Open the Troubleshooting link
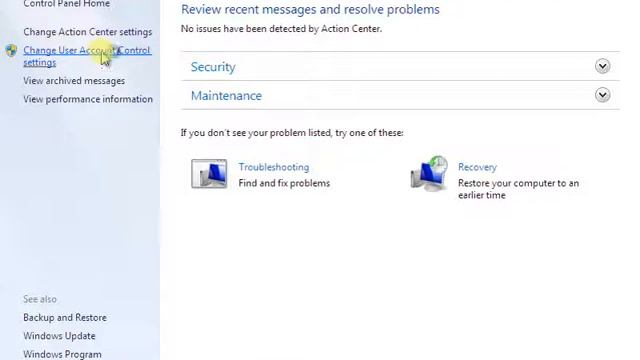 (274, 167)
